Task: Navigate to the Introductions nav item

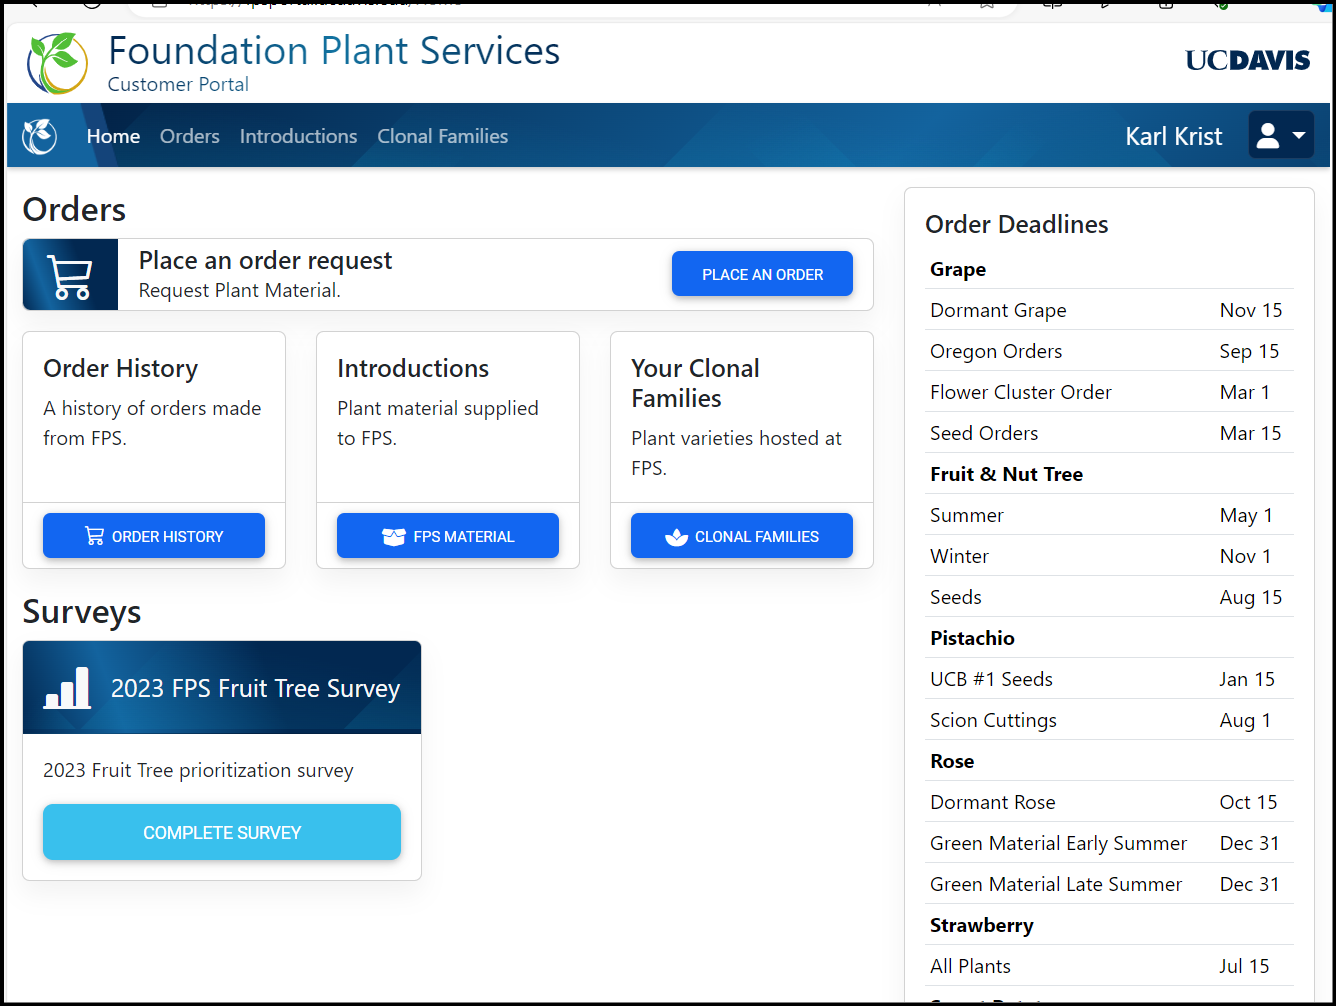Action: coord(298,136)
